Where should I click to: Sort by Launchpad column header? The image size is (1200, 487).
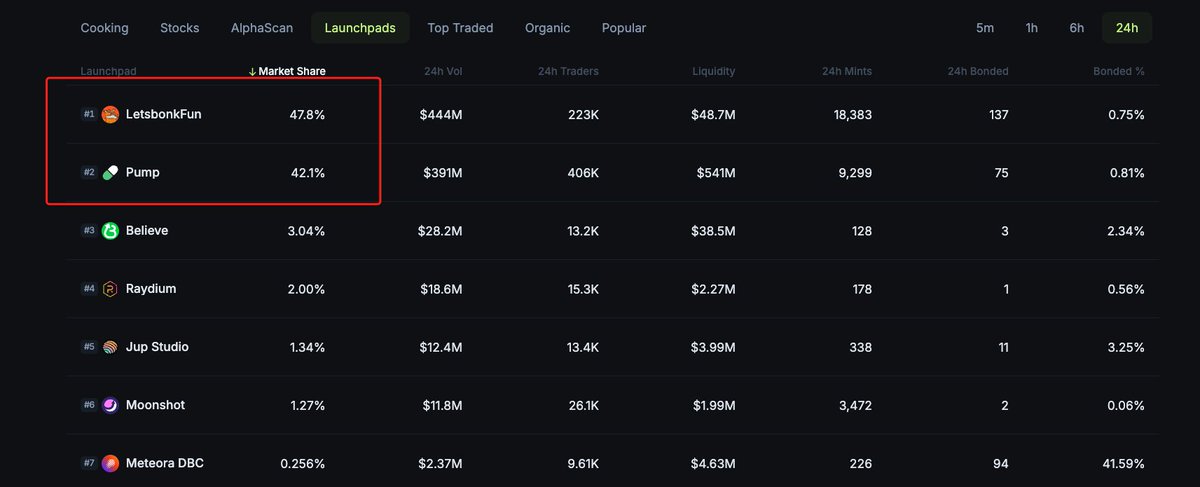click(x=108, y=71)
